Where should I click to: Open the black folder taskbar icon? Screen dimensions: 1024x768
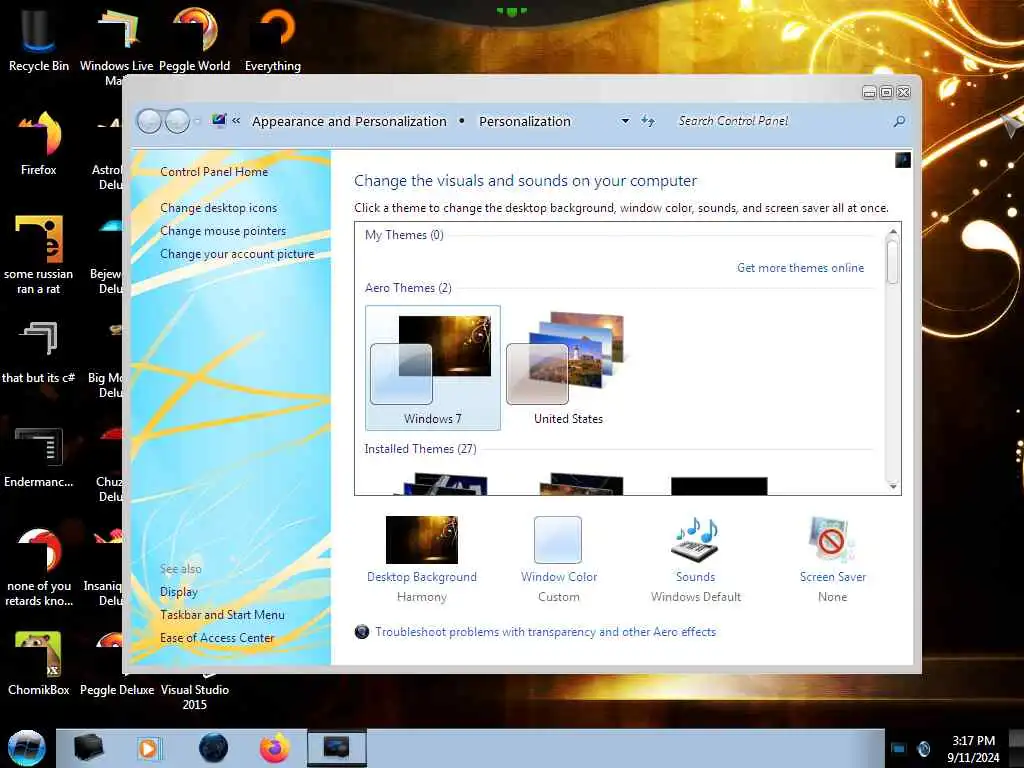pos(88,748)
